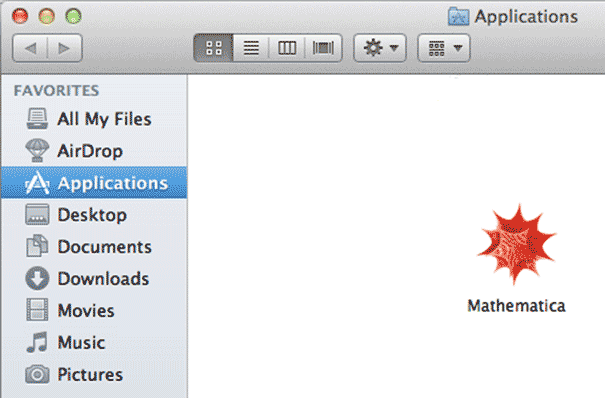Click the Documents sidebar icon
605x398 pixels.
[37, 246]
